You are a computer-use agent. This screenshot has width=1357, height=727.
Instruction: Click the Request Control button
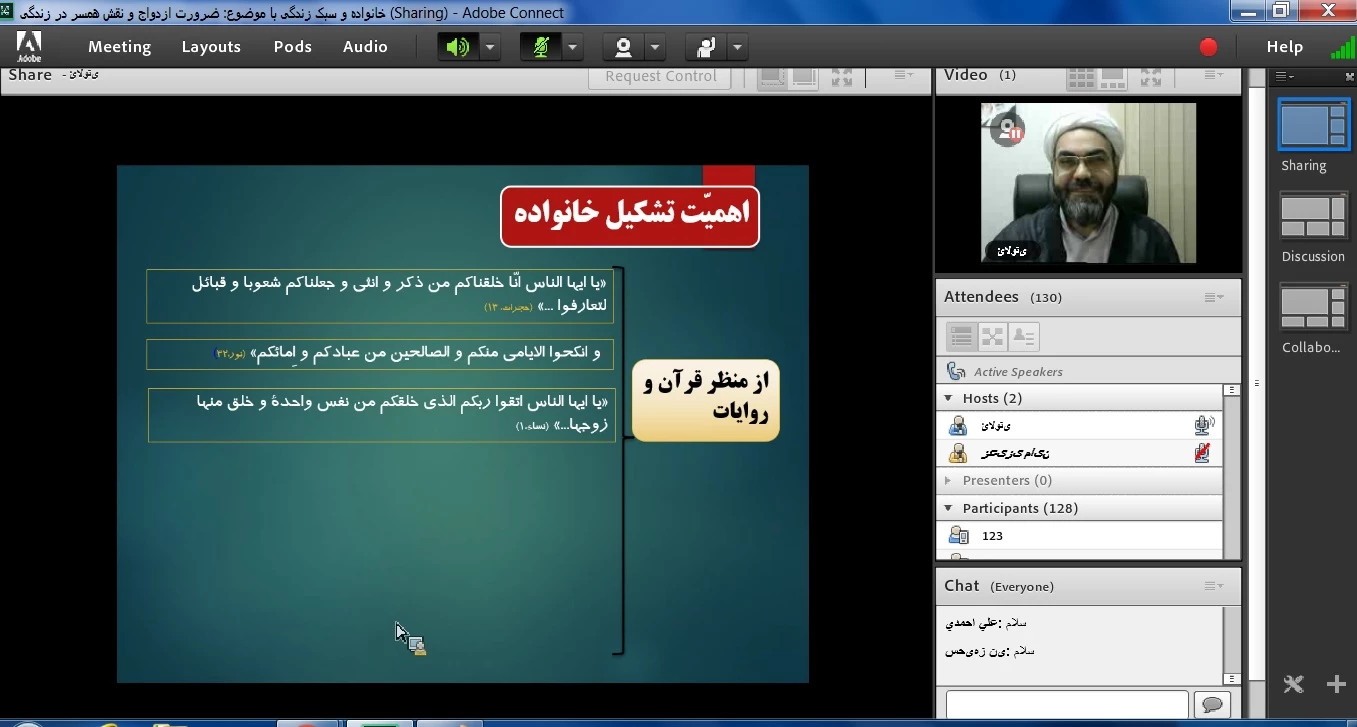click(x=660, y=76)
